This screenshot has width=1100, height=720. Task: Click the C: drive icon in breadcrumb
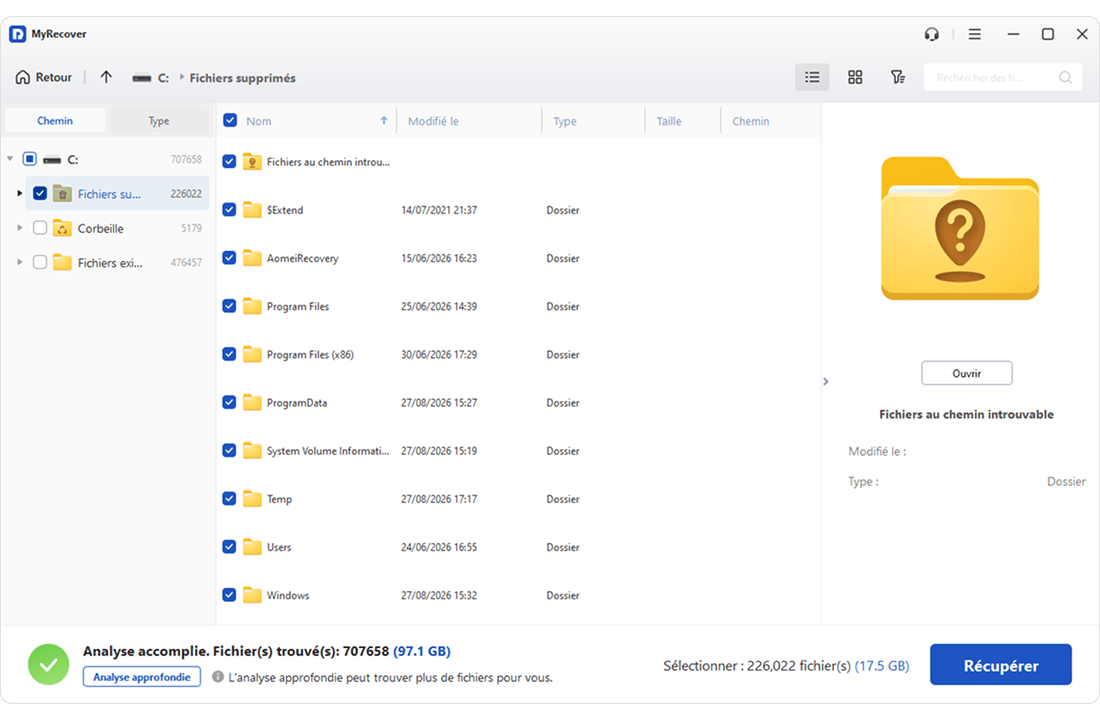pos(142,78)
